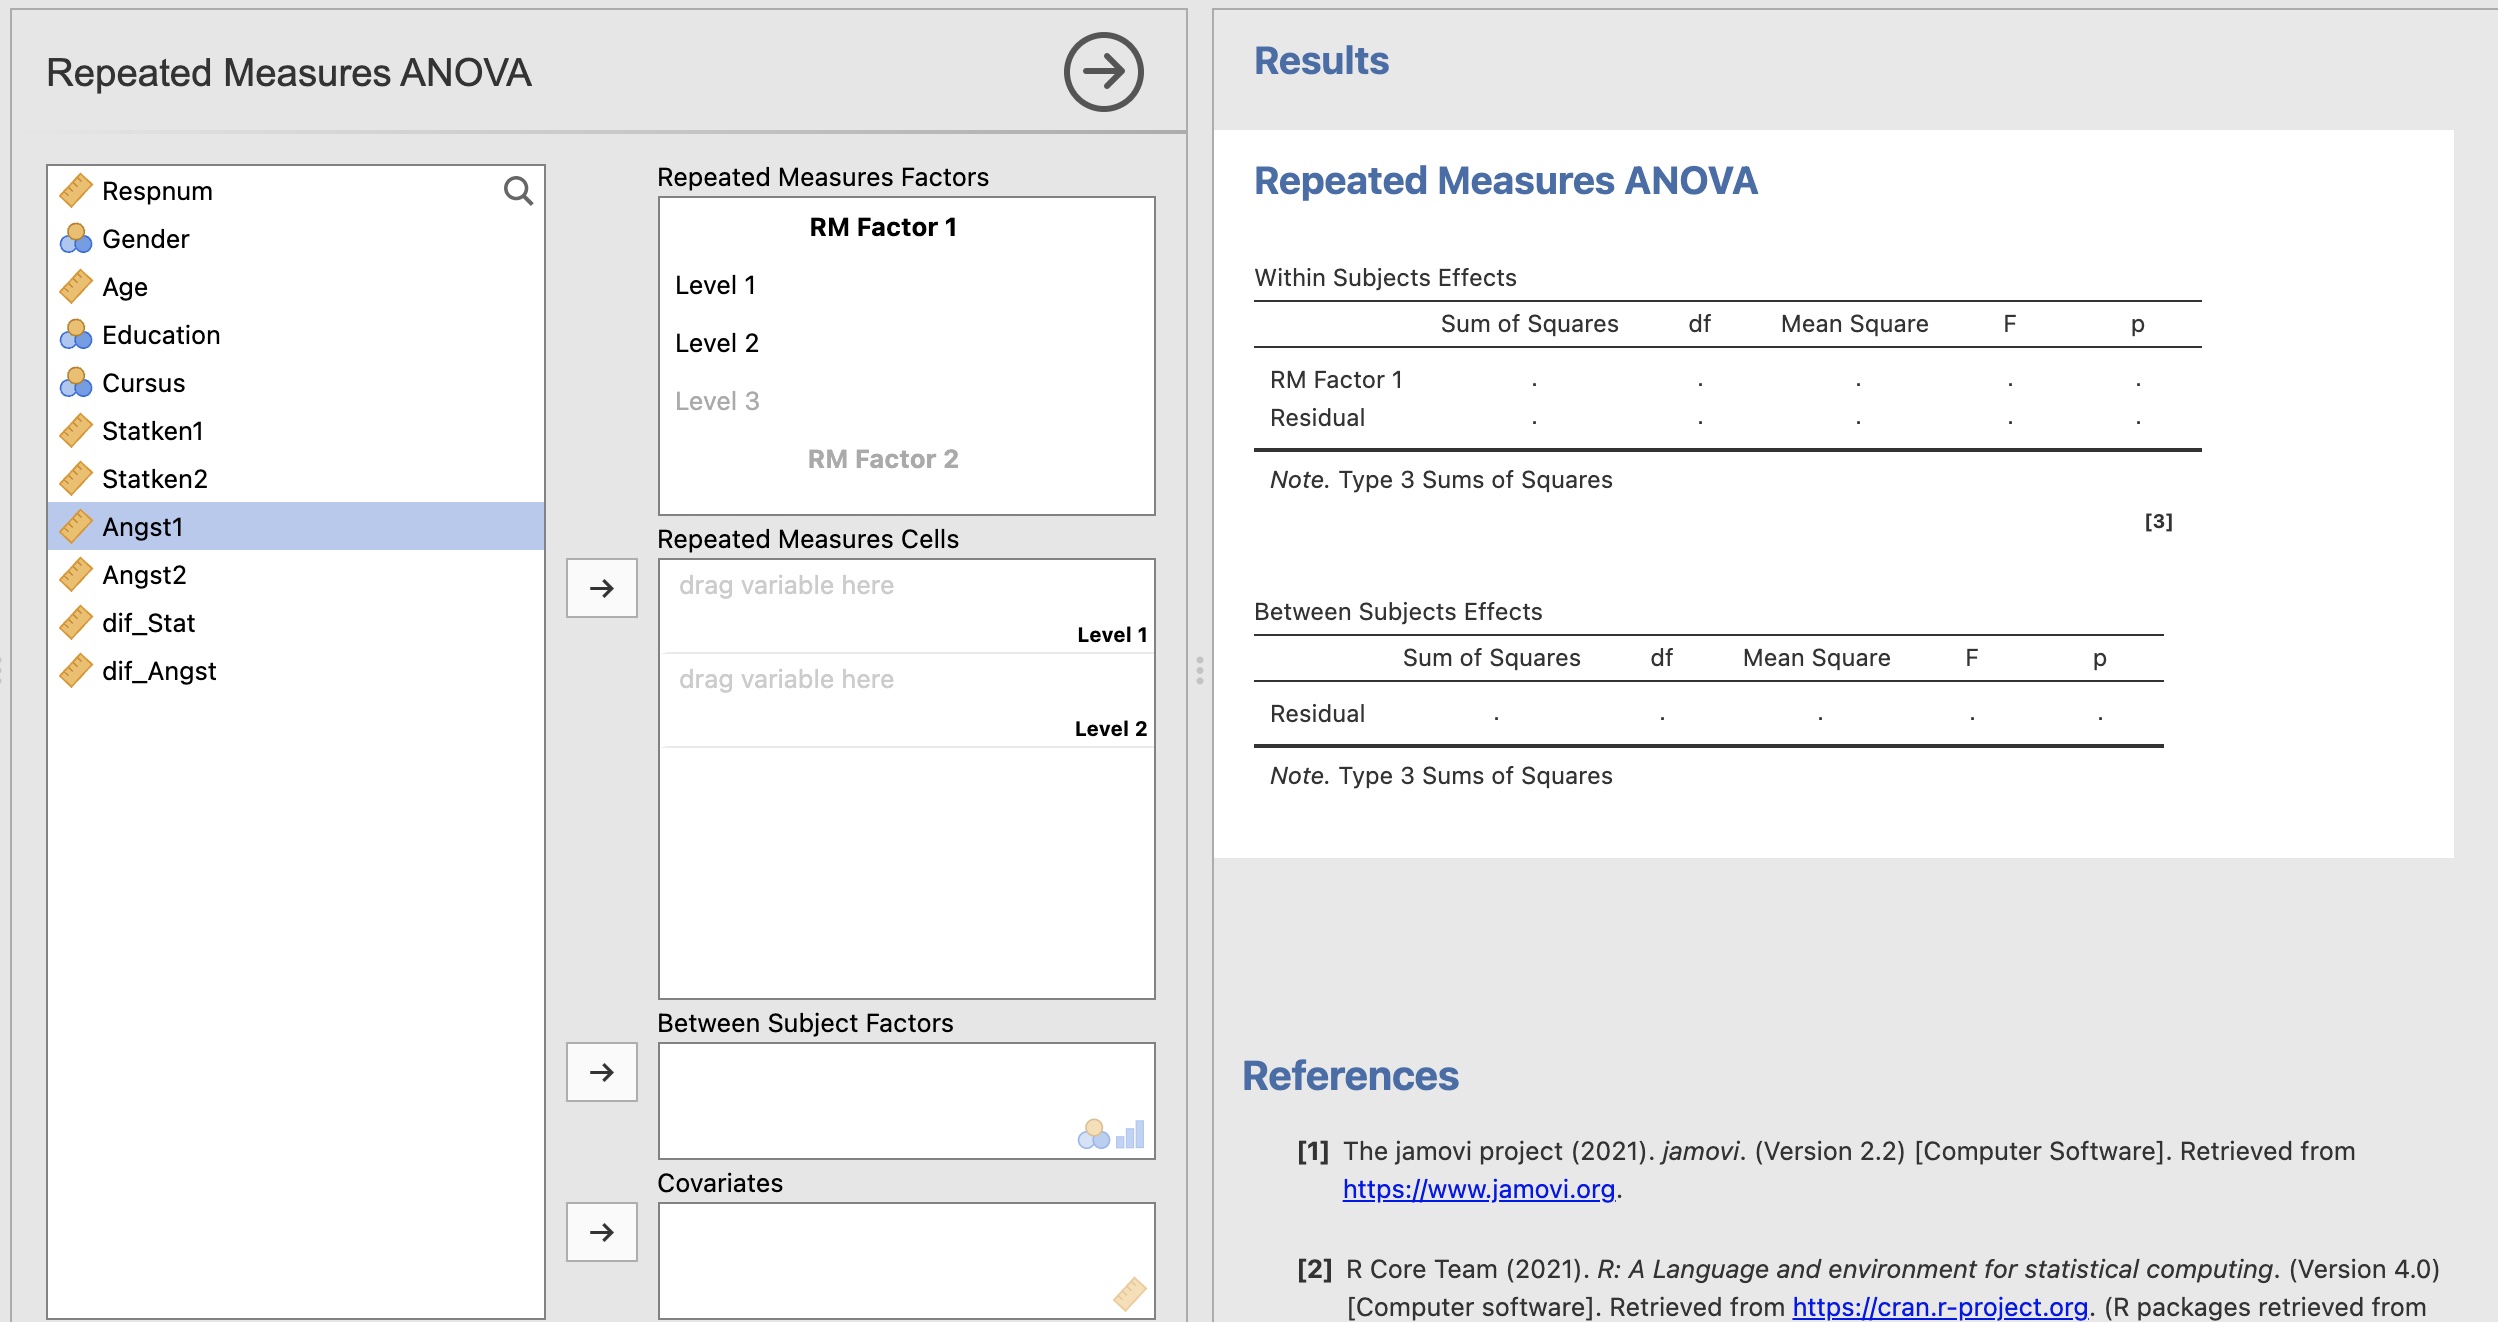
Task: Click the collapse analysis panel arrow button
Action: (x=1103, y=72)
